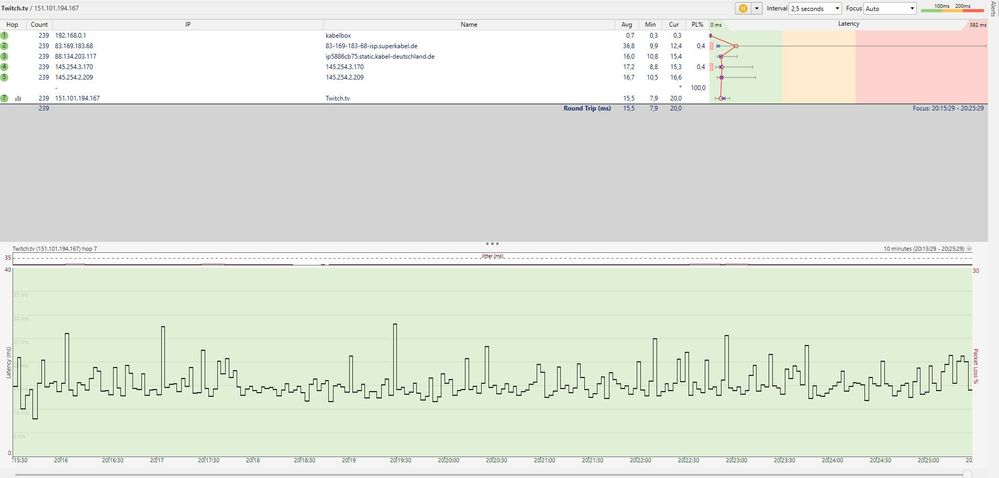999x478 pixels.
Task: Click the 36,8 average value for hop 2
Action: click(629, 46)
